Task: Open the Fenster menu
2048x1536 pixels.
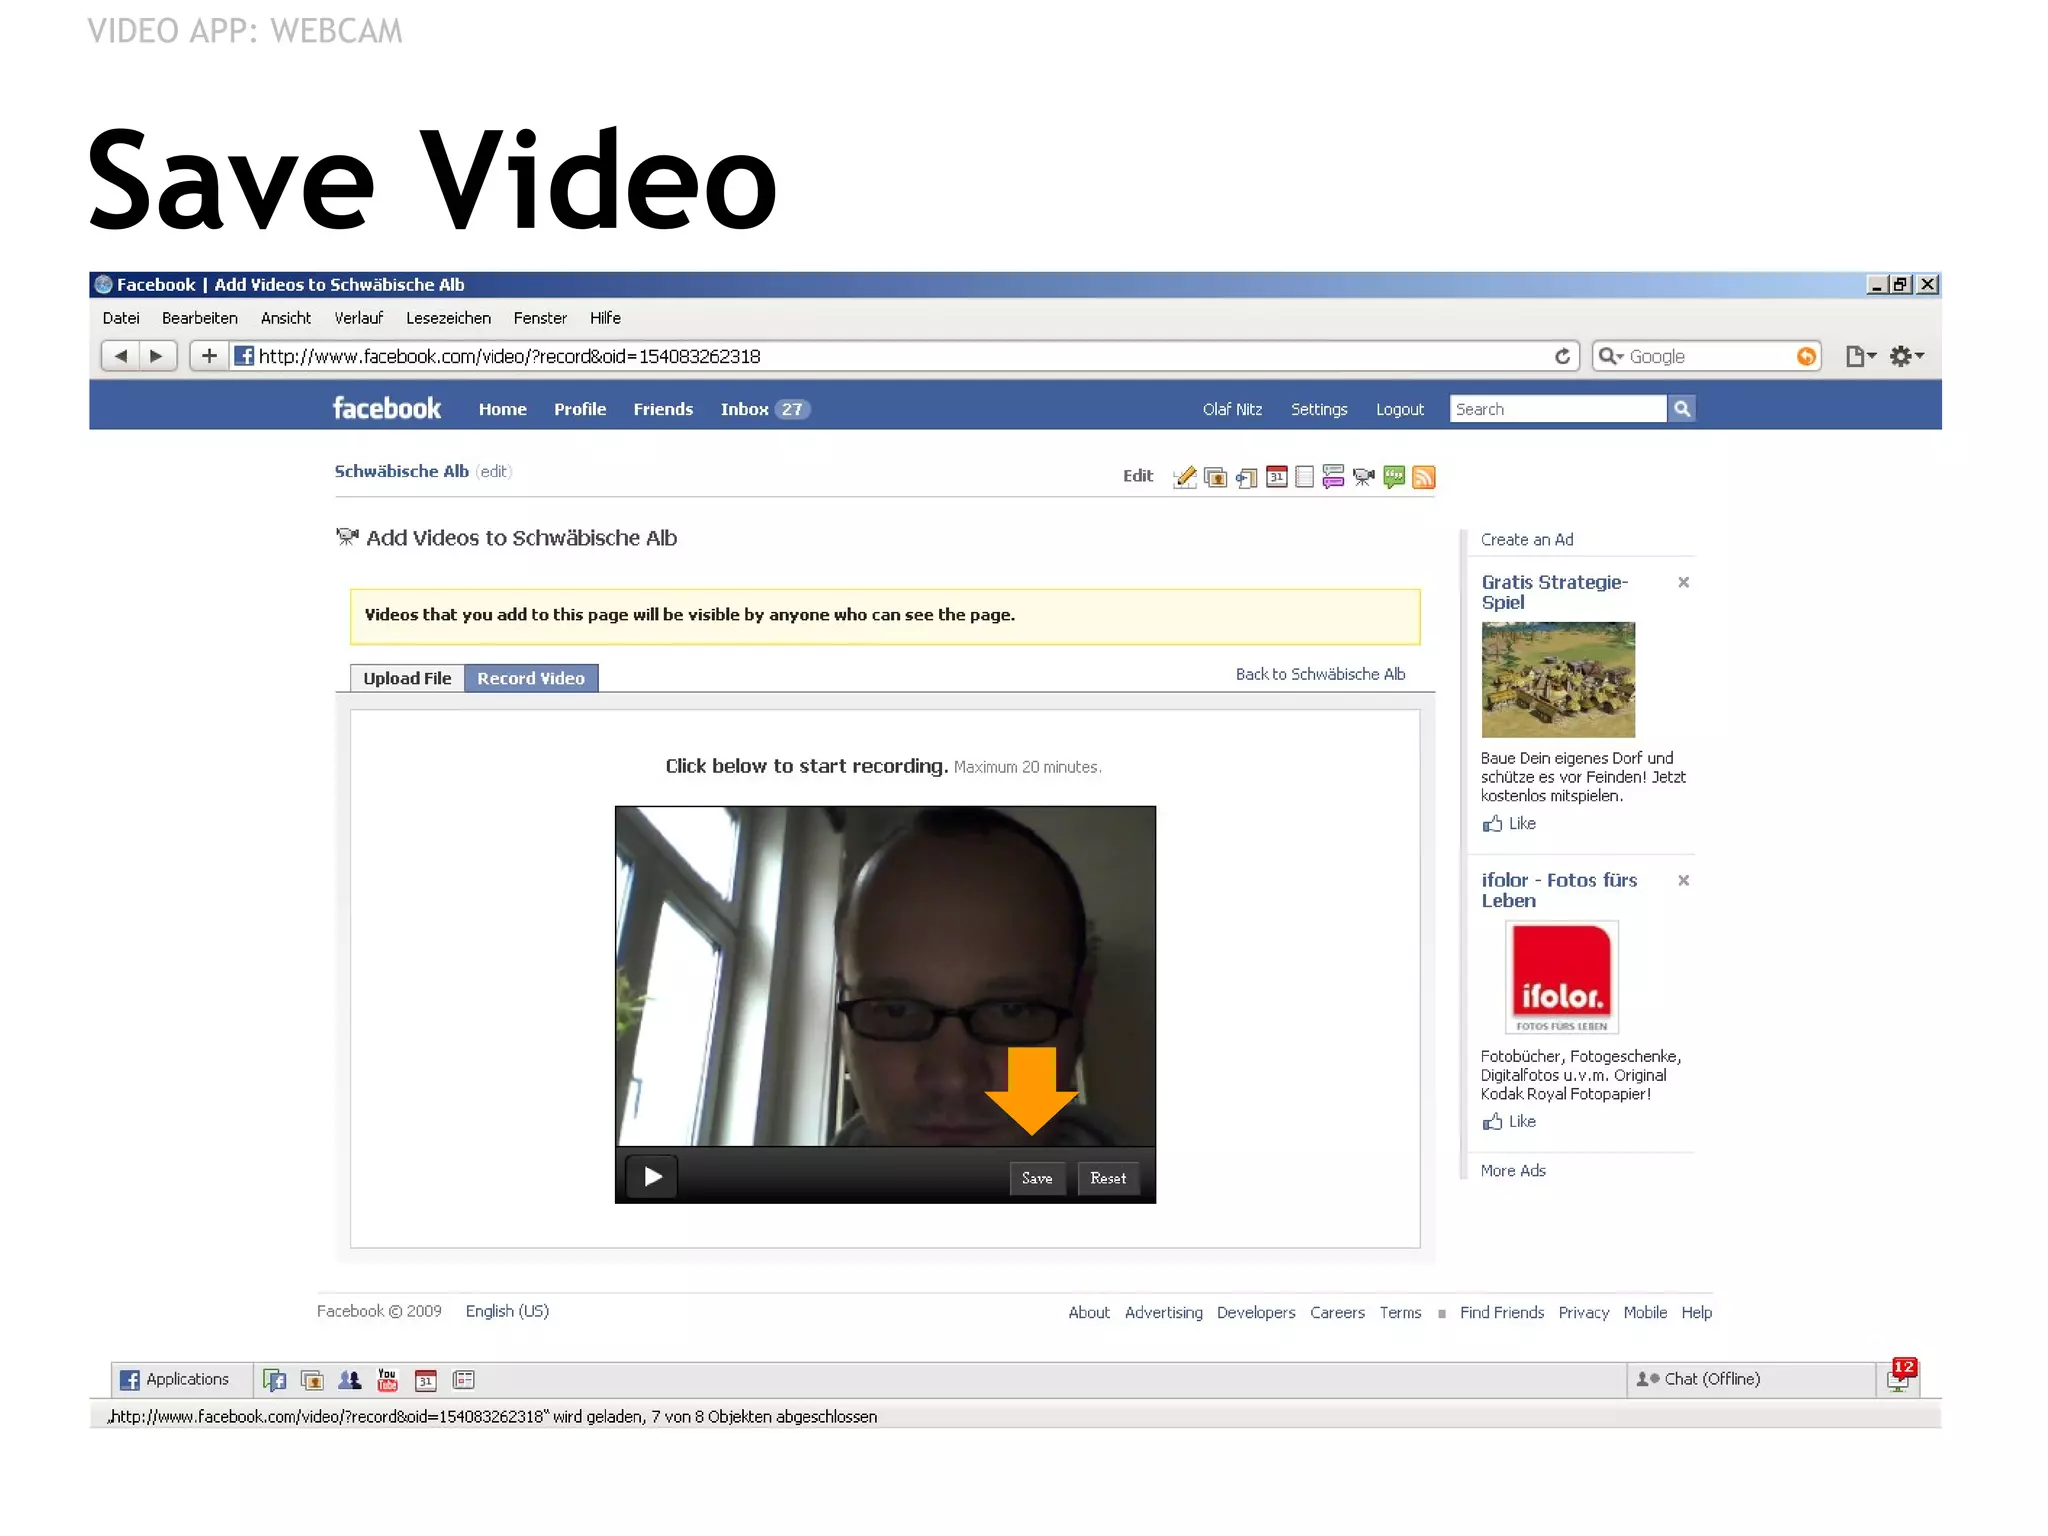Action: pyautogui.click(x=540, y=318)
